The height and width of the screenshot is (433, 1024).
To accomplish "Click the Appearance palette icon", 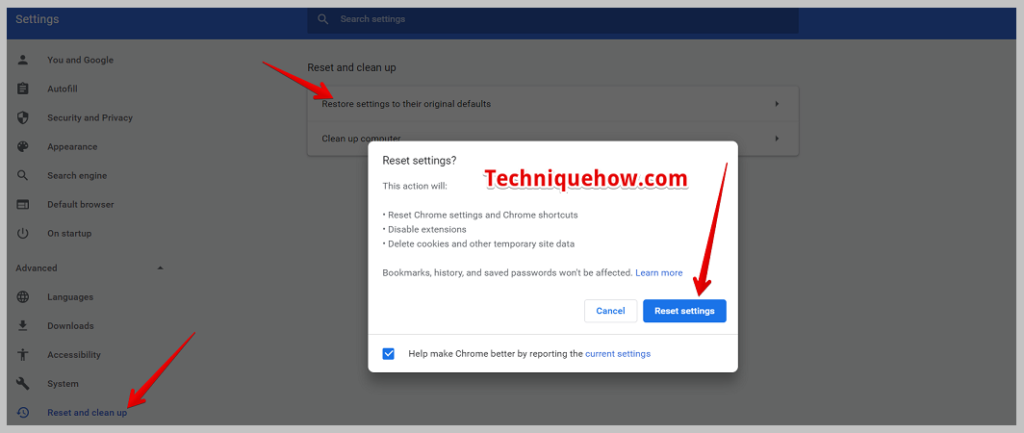I will pos(23,147).
